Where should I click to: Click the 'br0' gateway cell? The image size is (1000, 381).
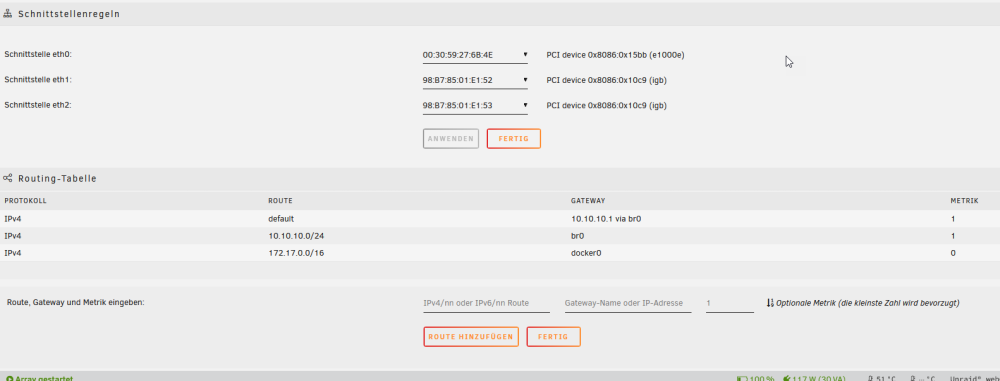coord(578,236)
